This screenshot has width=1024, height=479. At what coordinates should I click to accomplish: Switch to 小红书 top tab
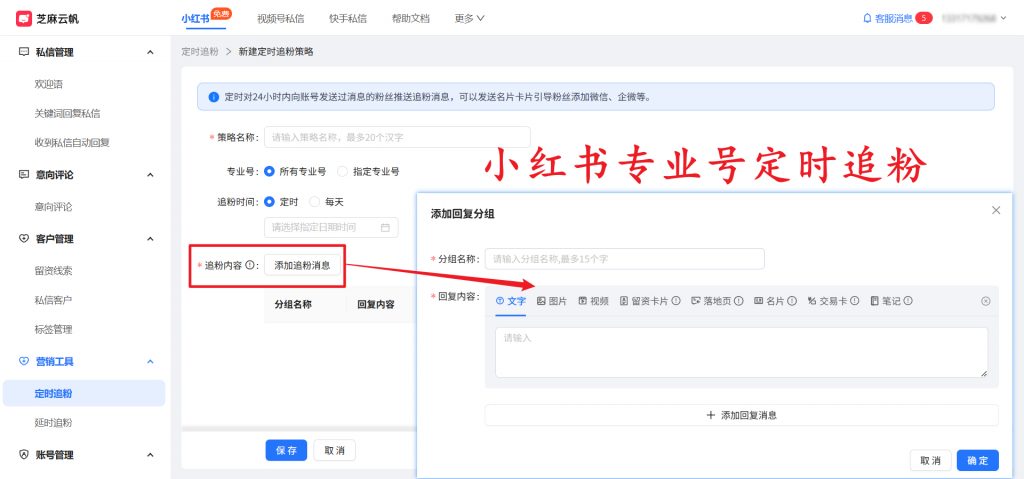pyautogui.click(x=195, y=18)
